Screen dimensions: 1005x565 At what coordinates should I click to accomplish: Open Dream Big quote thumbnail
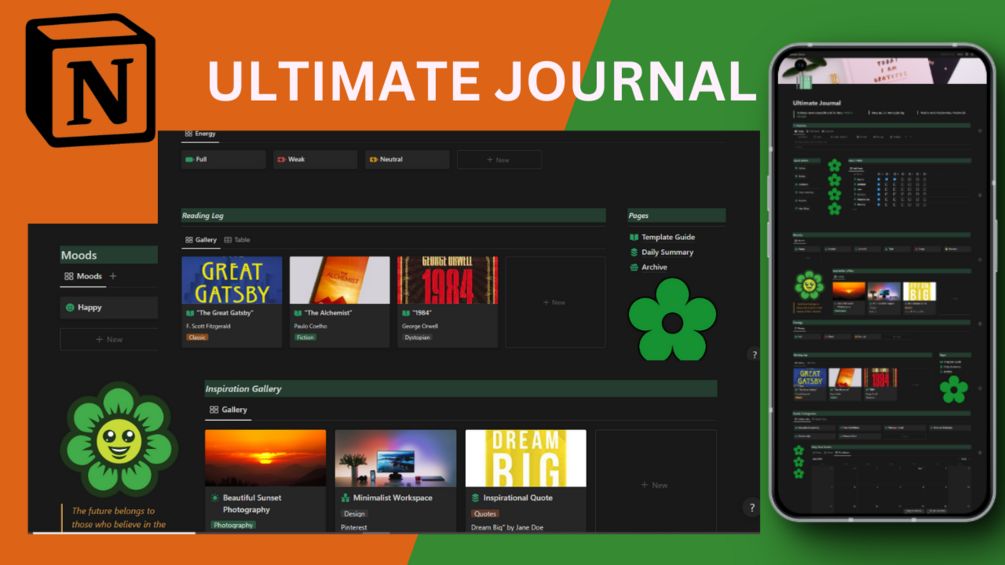[526, 458]
